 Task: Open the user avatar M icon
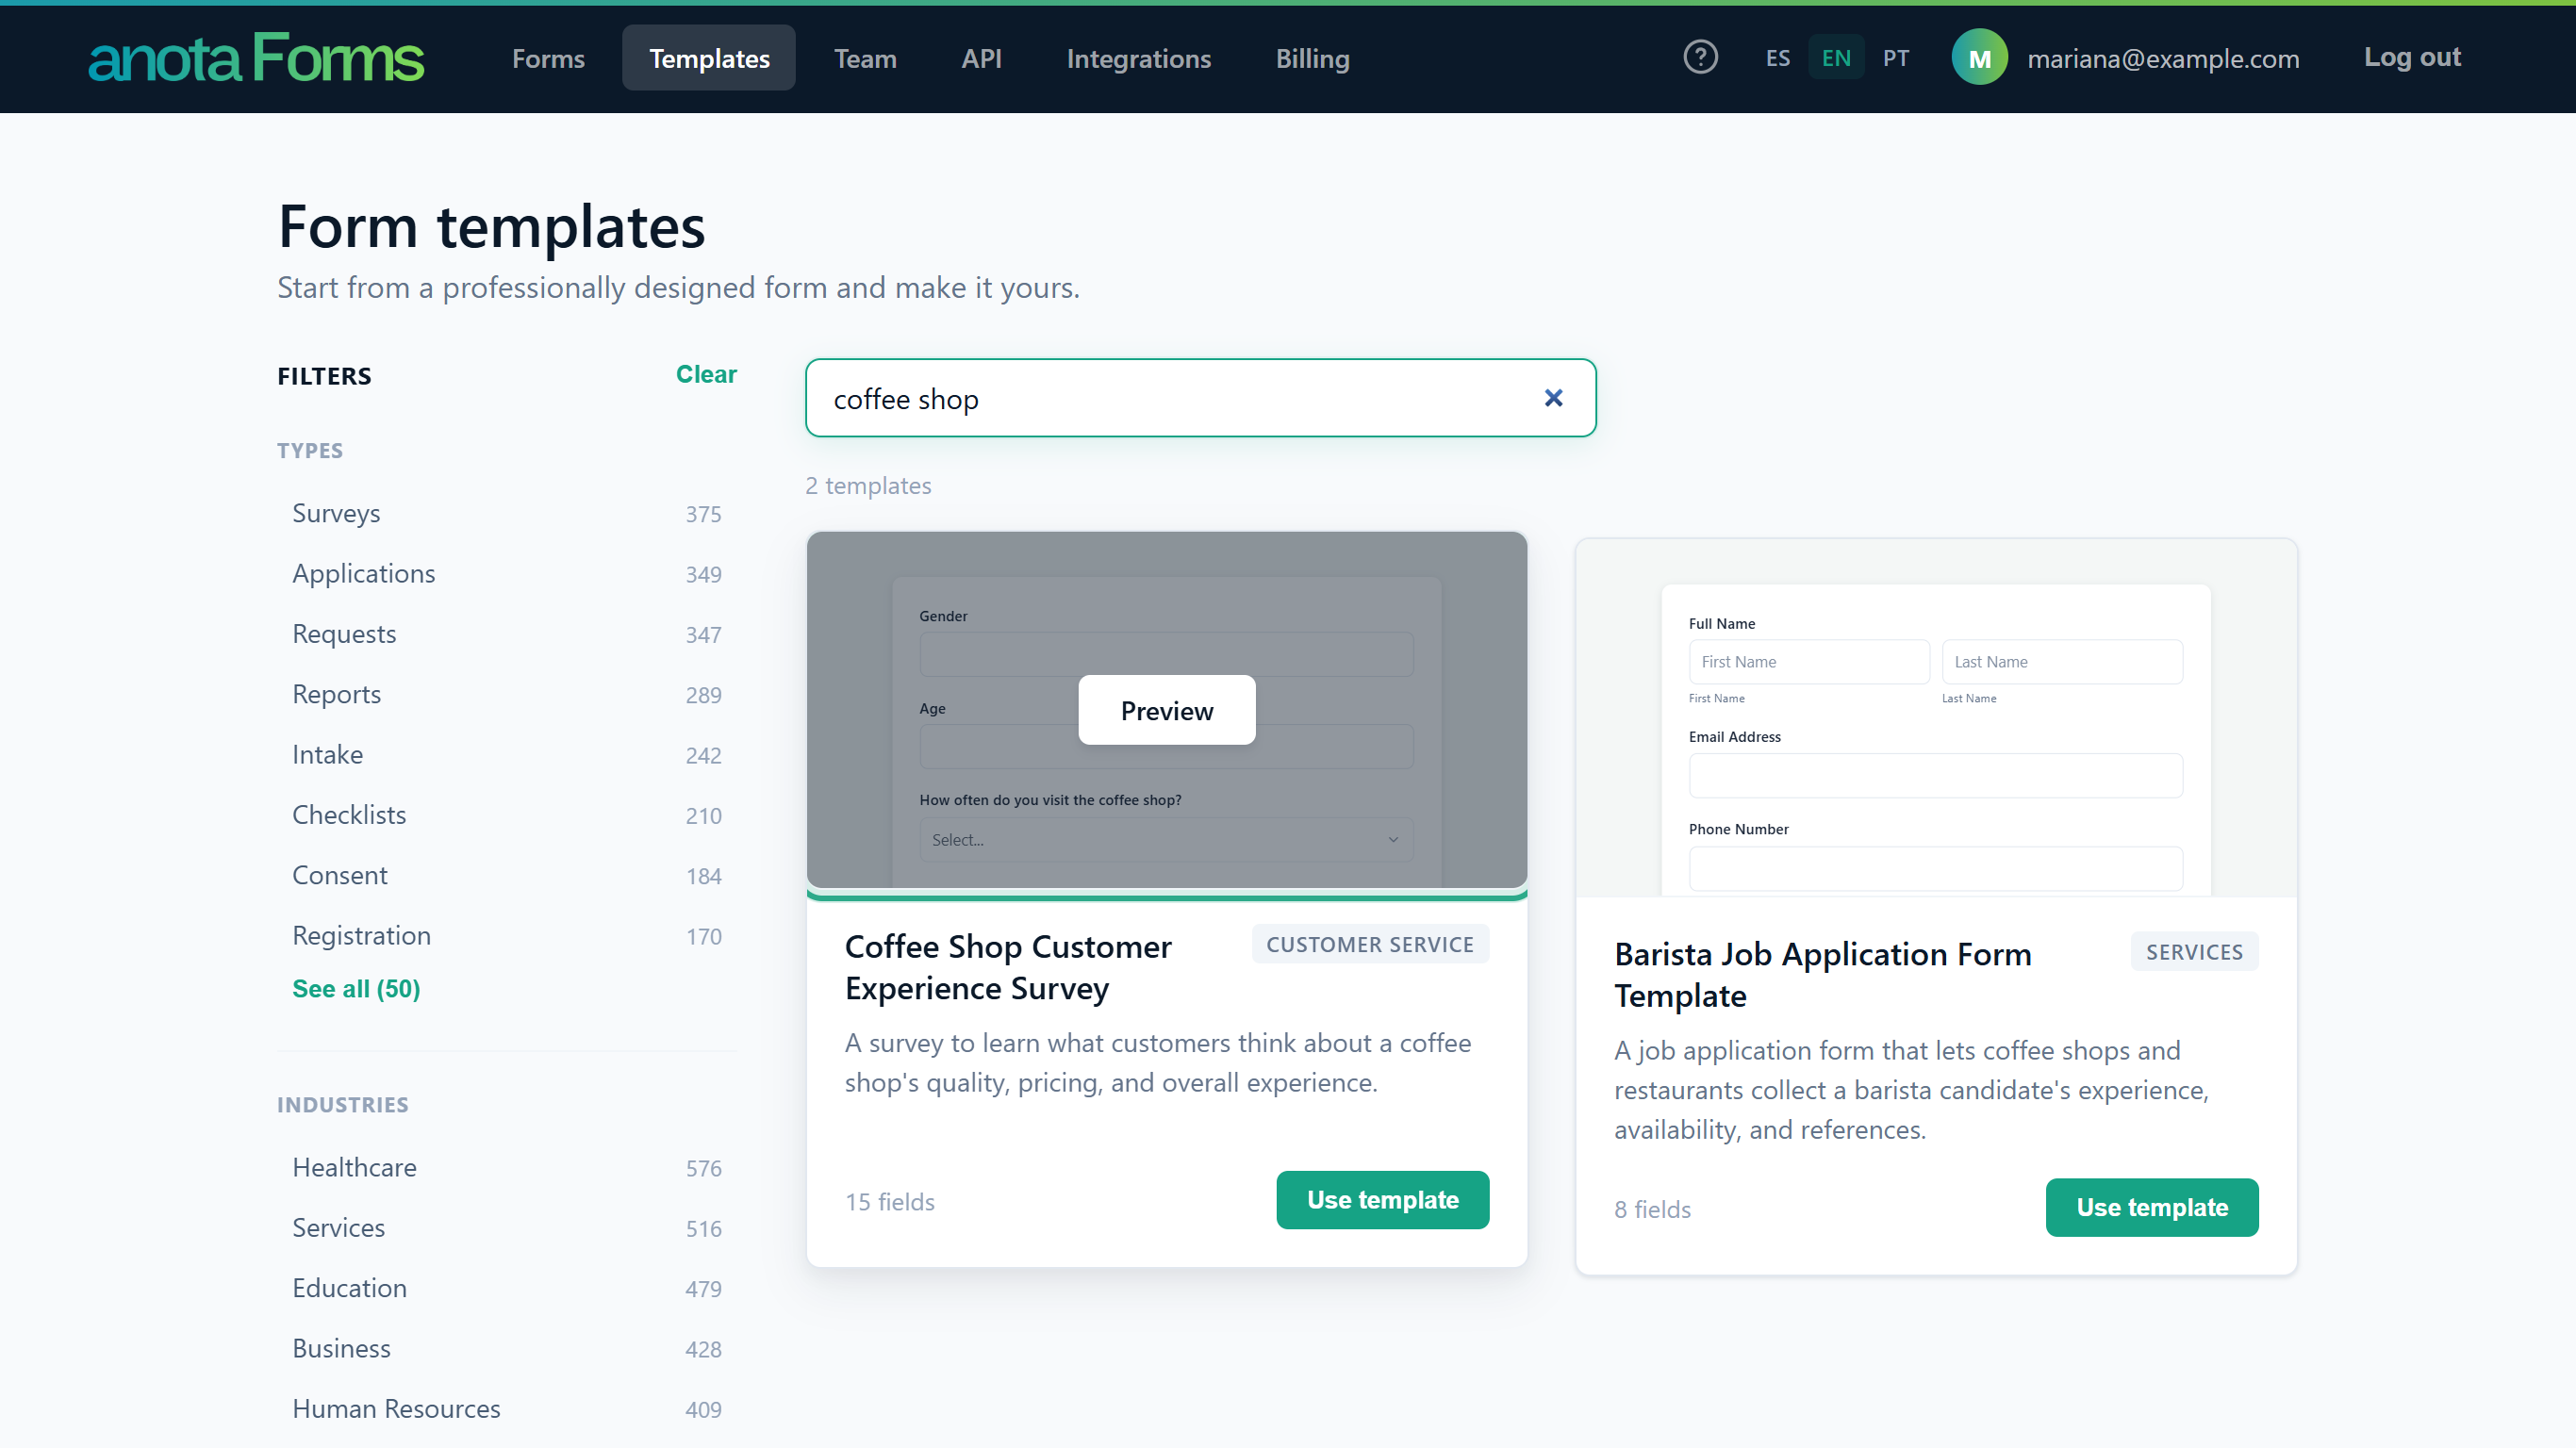(x=1979, y=58)
